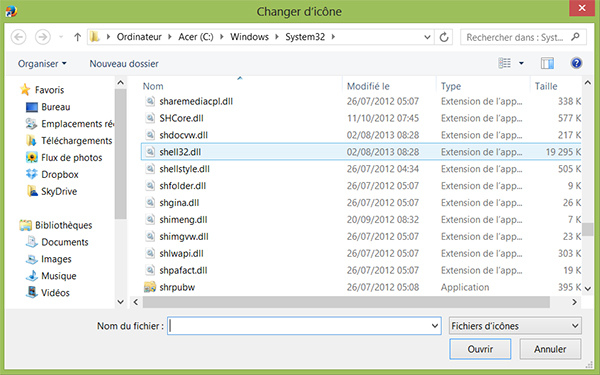Click the Bibliothèques library icon
The image size is (600, 375).
tap(25, 225)
